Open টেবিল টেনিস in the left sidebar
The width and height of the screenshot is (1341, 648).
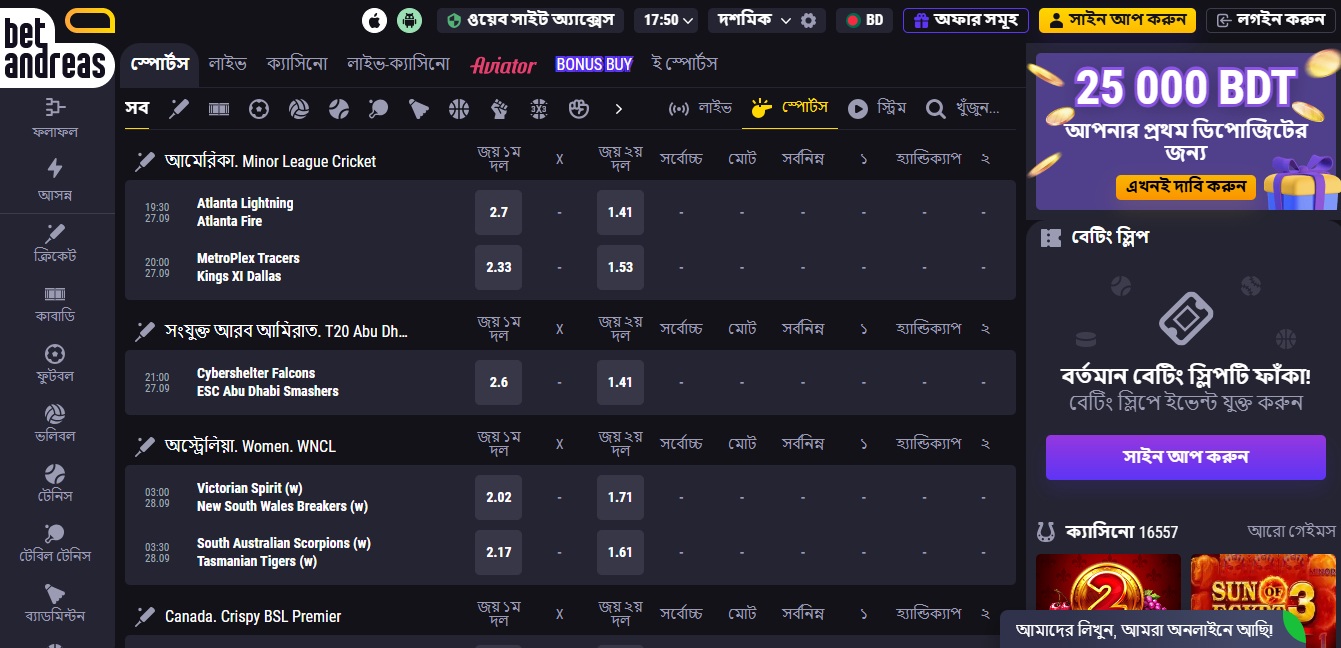point(56,543)
